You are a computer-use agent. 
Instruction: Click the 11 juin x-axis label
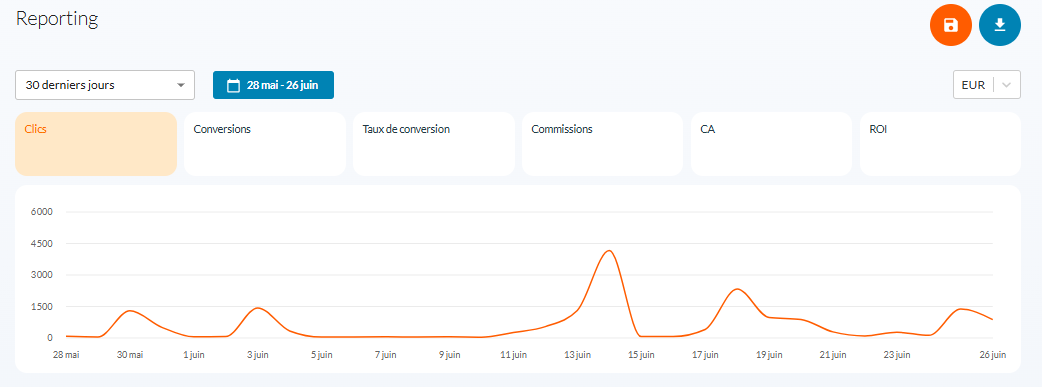(514, 355)
